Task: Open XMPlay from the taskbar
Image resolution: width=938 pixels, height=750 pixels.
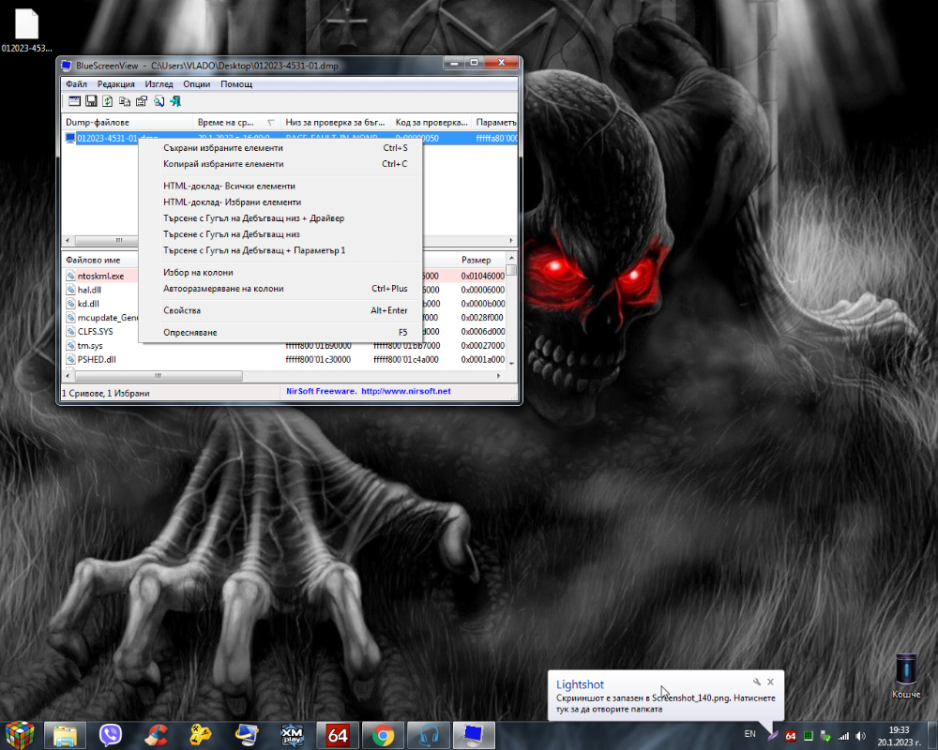Action: click(x=292, y=735)
